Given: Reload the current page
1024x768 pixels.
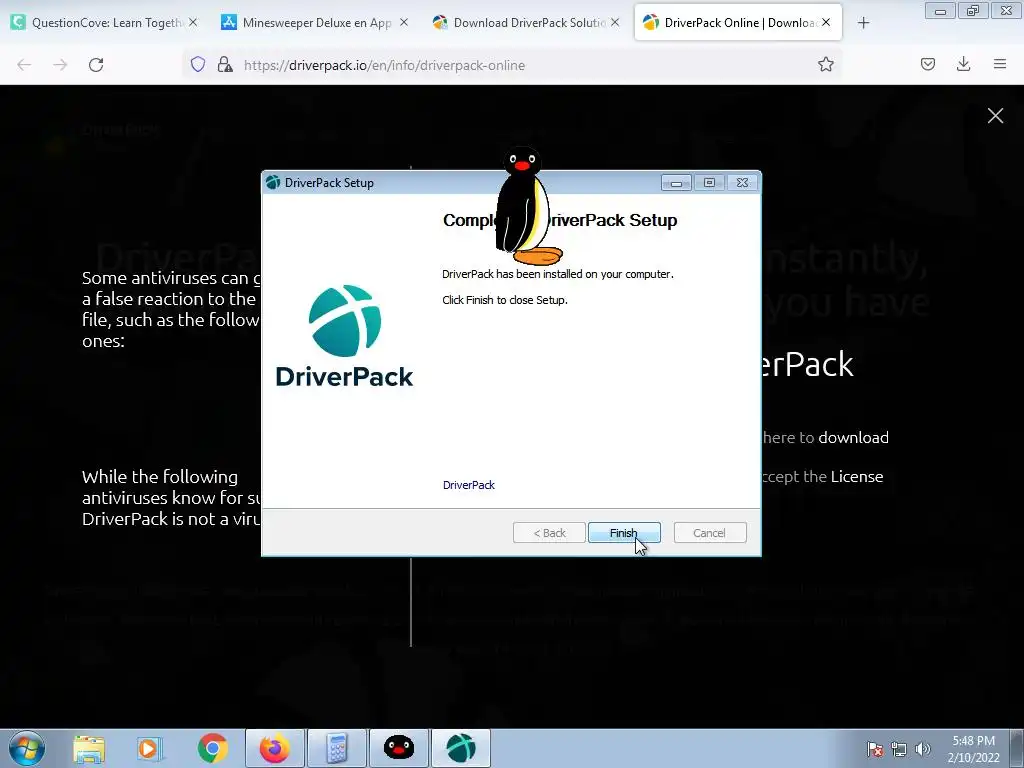Looking at the screenshot, I should point(96,65).
